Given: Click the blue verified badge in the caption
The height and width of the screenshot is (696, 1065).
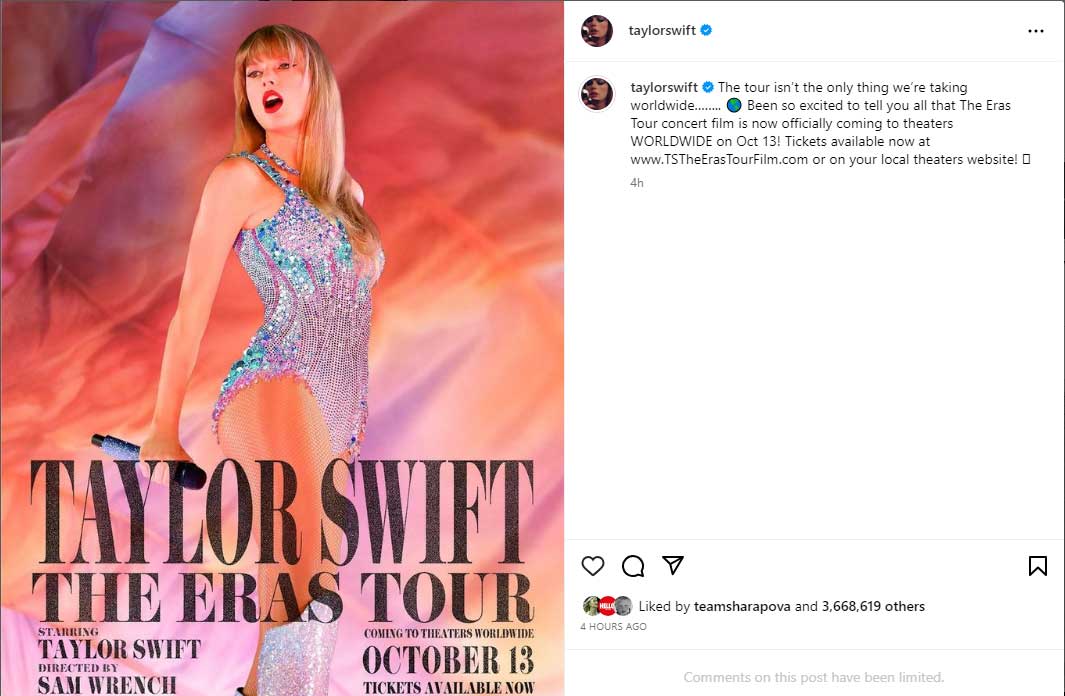Looking at the screenshot, I should (708, 88).
